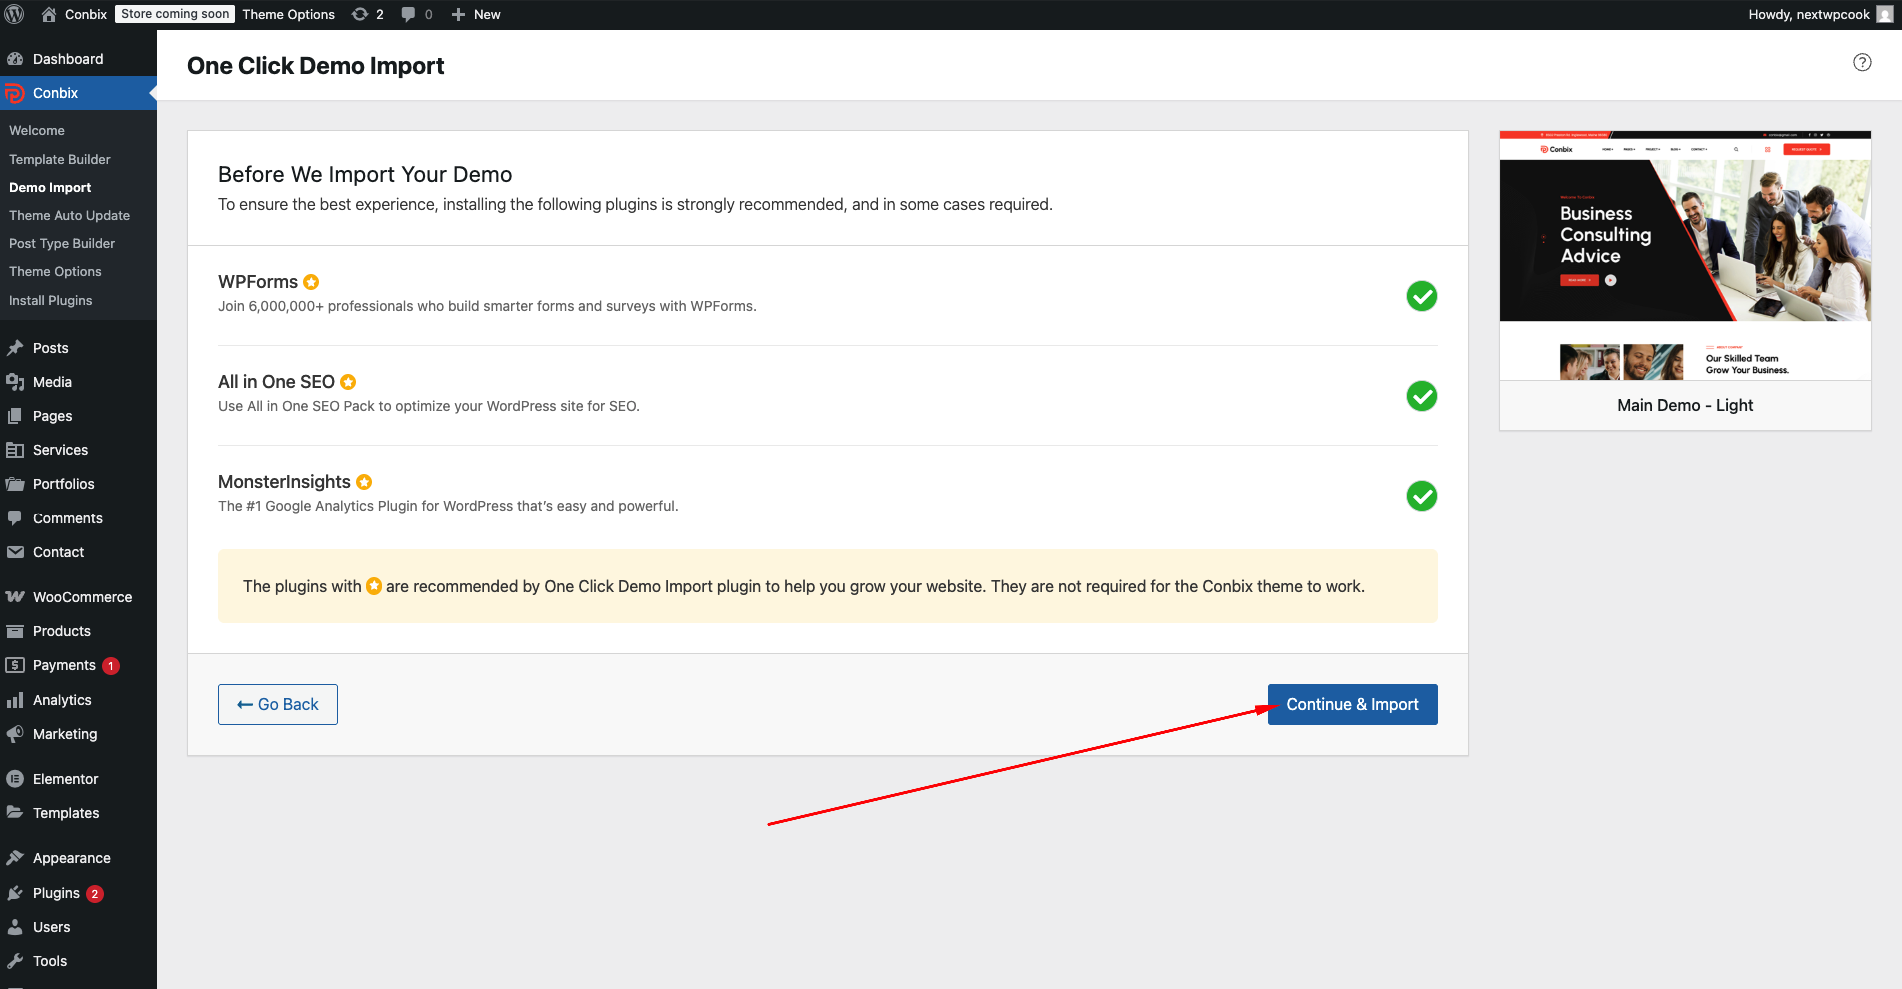The width and height of the screenshot is (1902, 989).
Task: Click the Payments dollar icon
Action: pyautogui.click(x=15, y=665)
